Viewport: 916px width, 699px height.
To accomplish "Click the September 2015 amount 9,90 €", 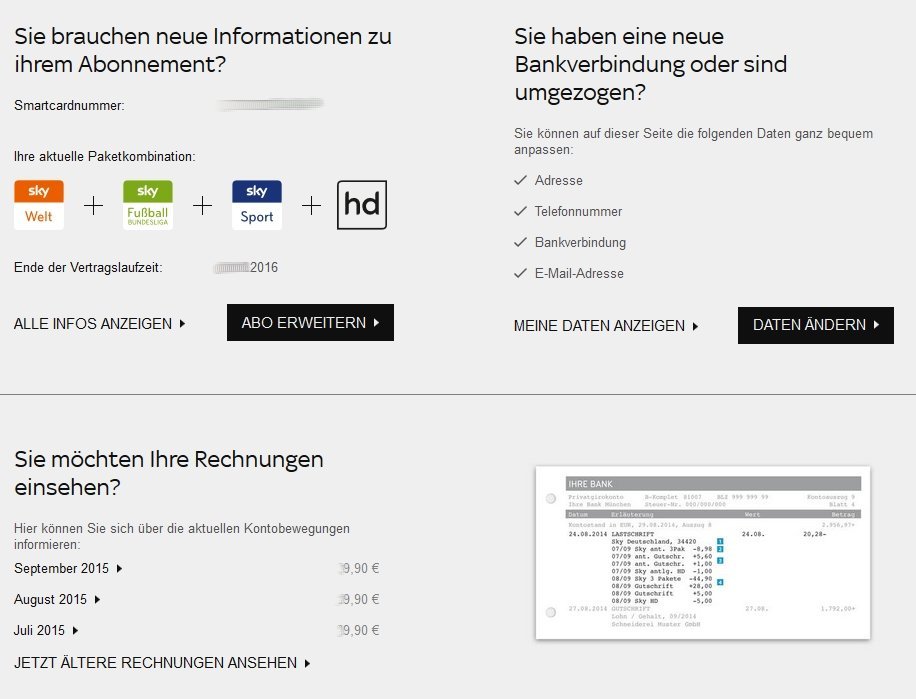I will (359, 568).
